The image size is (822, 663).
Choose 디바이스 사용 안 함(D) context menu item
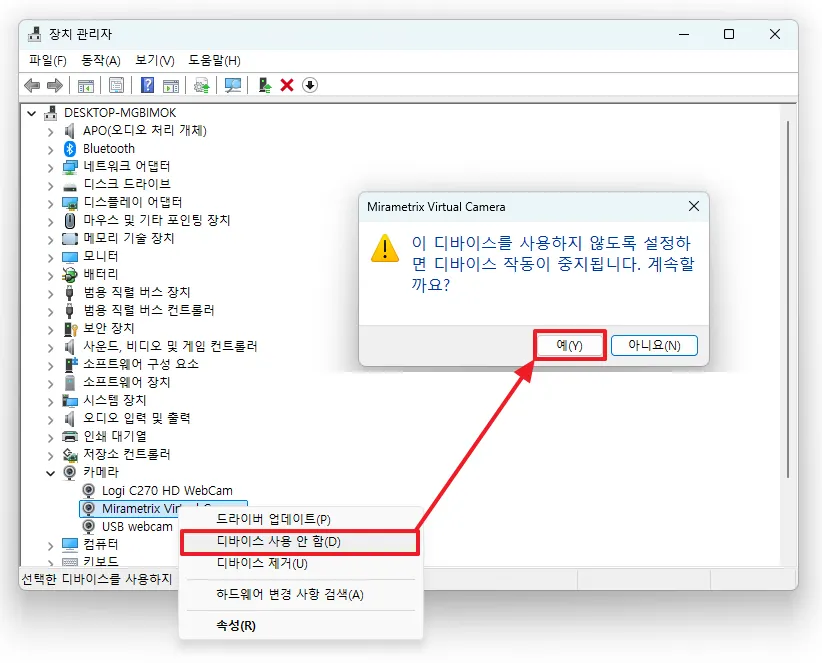300,541
